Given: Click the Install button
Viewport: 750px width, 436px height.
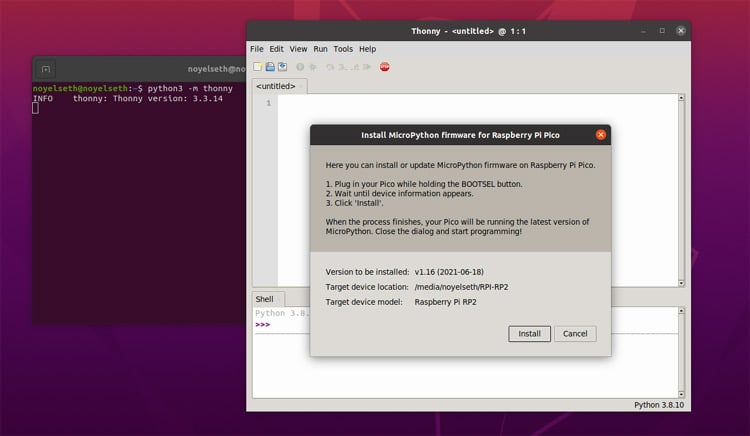Looking at the screenshot, I should coord(529,334).
